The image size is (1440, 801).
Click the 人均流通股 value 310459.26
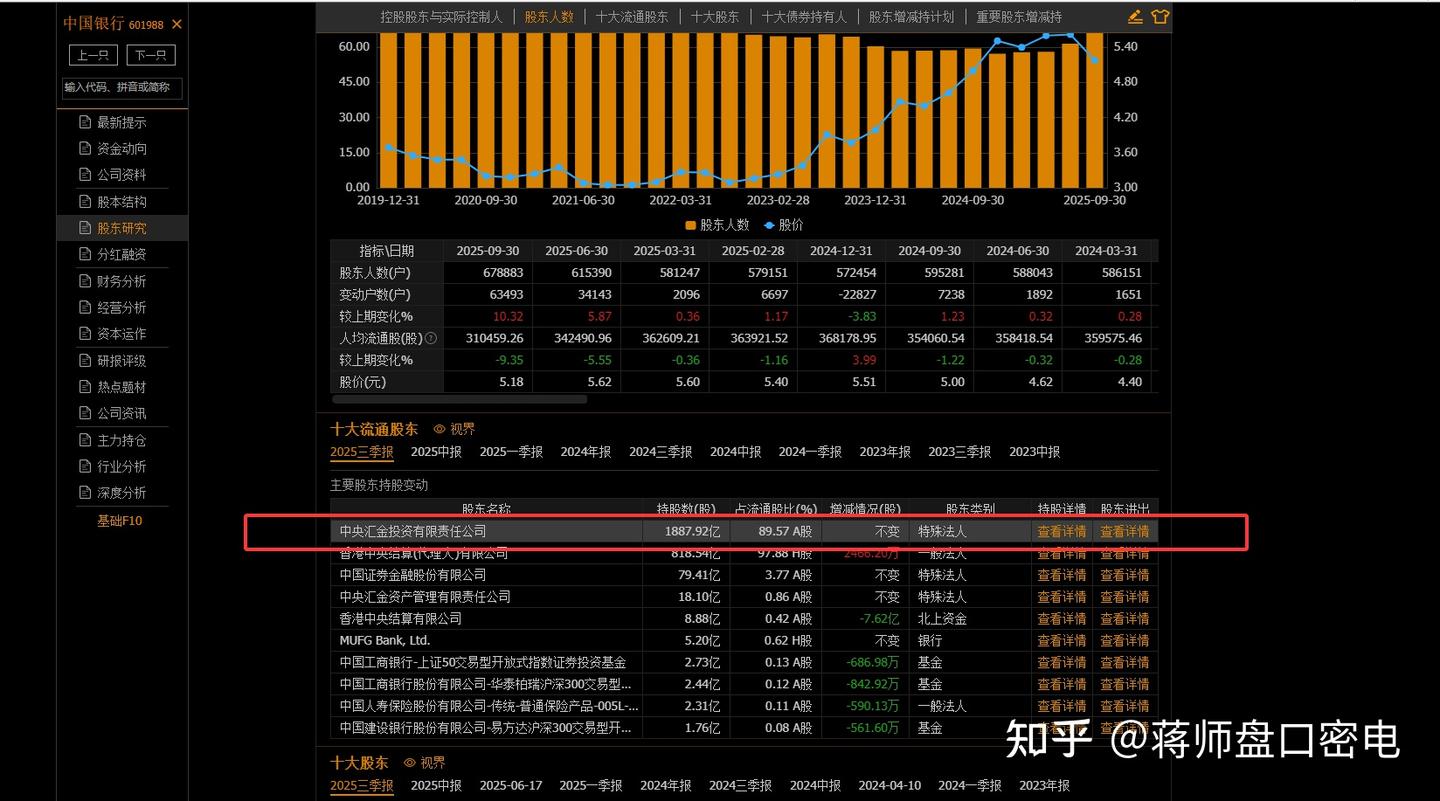(495, 339)
